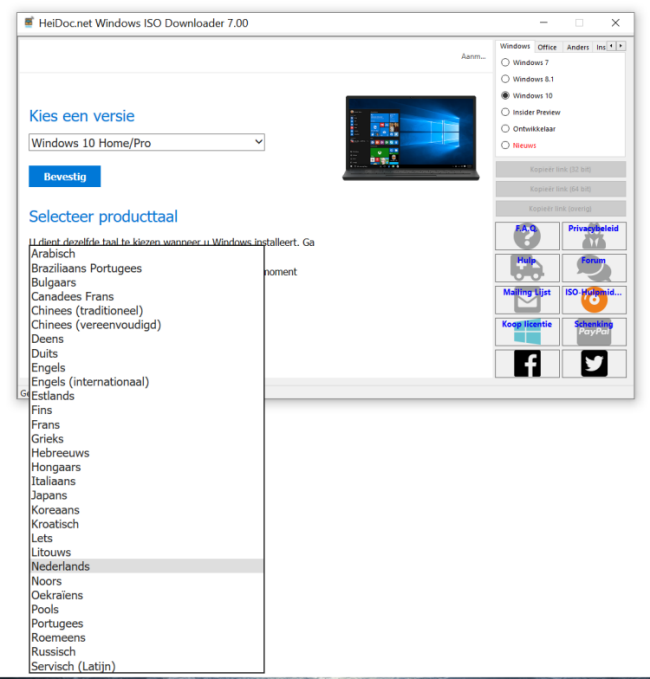The image size is (650, 679).
Task: Select Oekraïens language option
Action: click(x=147, y=595)
